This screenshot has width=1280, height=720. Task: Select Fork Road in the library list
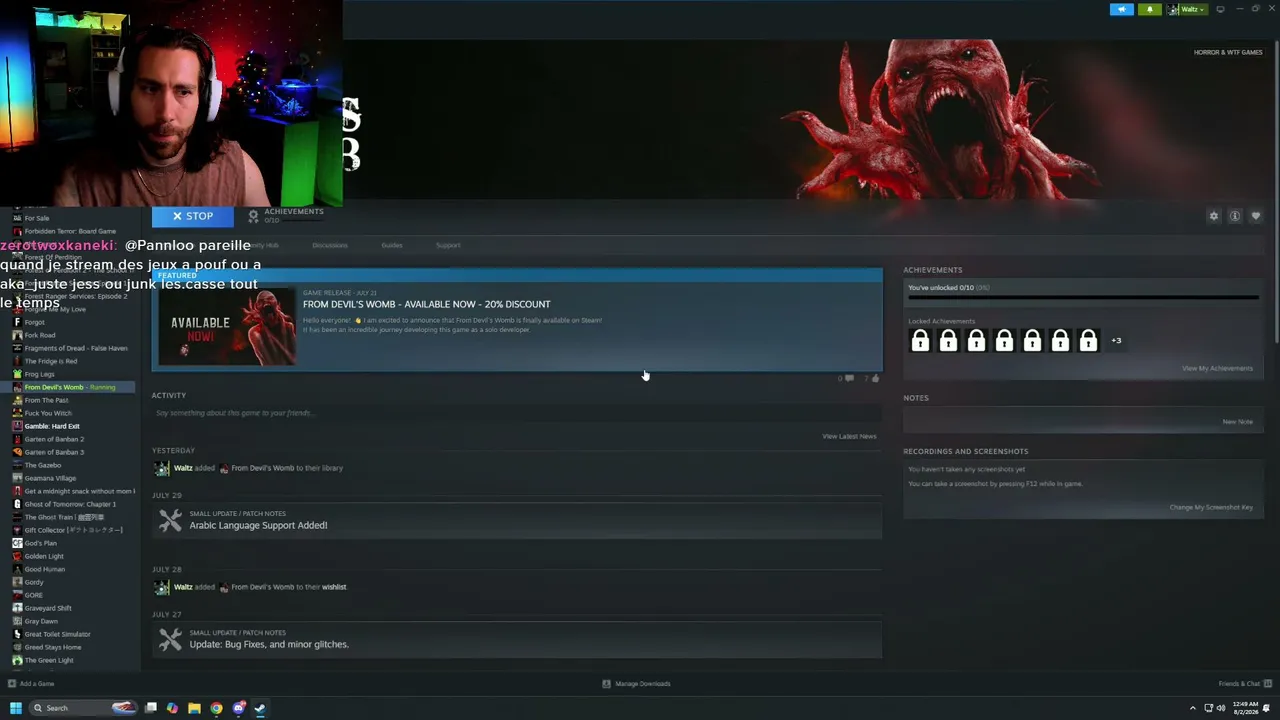click(x=39, y=335)
